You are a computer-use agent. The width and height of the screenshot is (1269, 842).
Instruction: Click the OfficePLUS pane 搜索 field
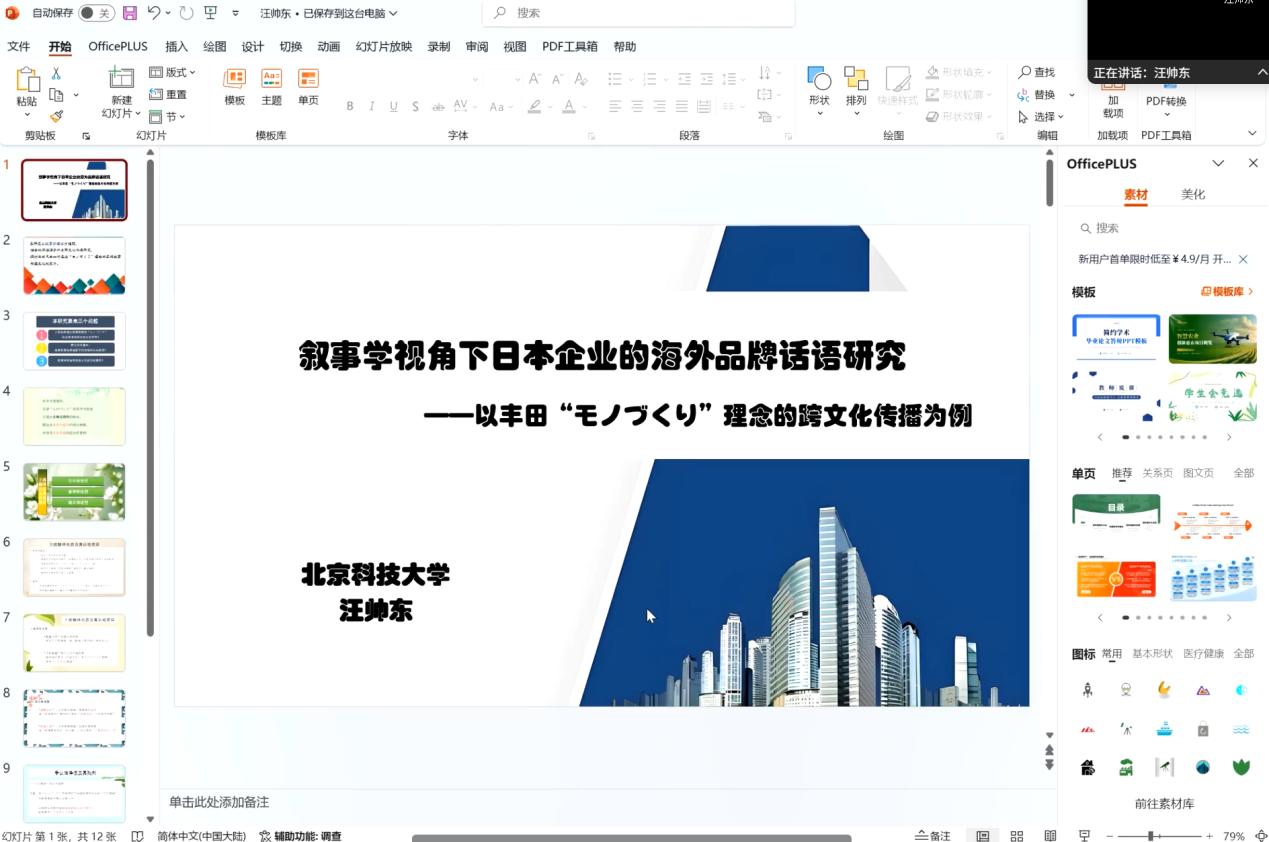(x=1162, y=228)
